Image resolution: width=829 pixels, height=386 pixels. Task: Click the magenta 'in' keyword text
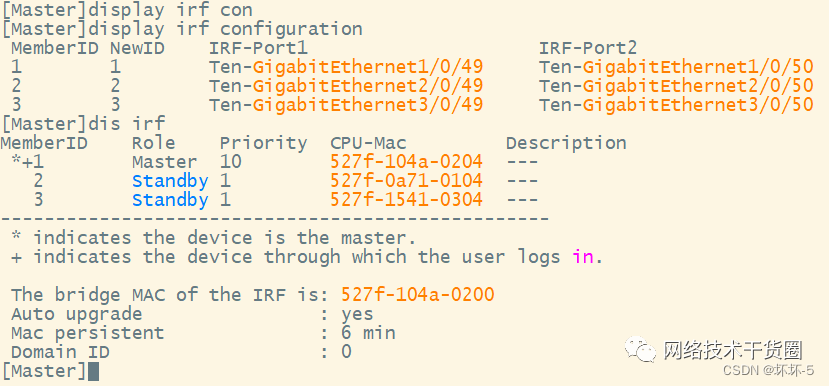tap(583, 257)
